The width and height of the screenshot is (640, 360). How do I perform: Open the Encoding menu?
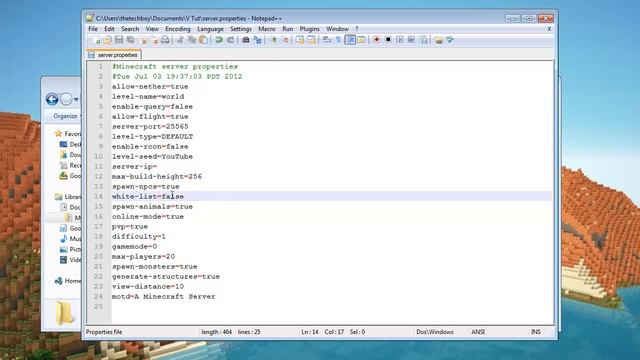click(x=178, y=29)
